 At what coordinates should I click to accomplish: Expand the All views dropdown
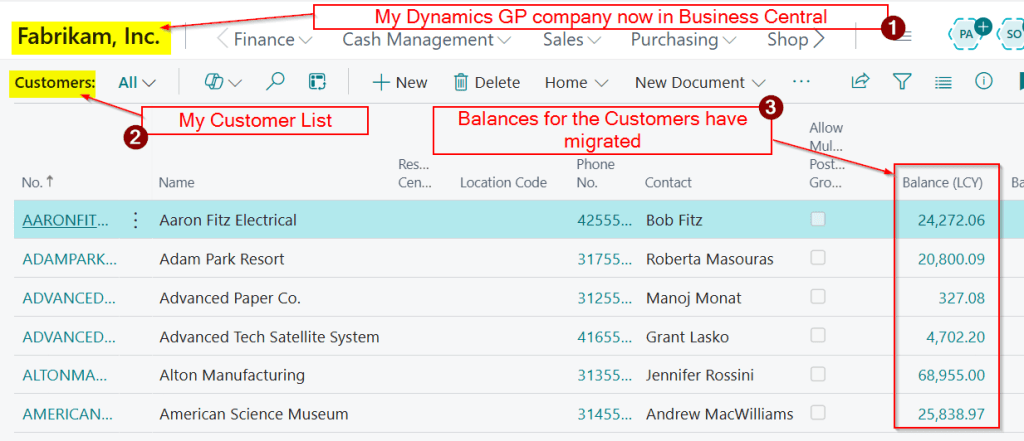coord(137,83)
